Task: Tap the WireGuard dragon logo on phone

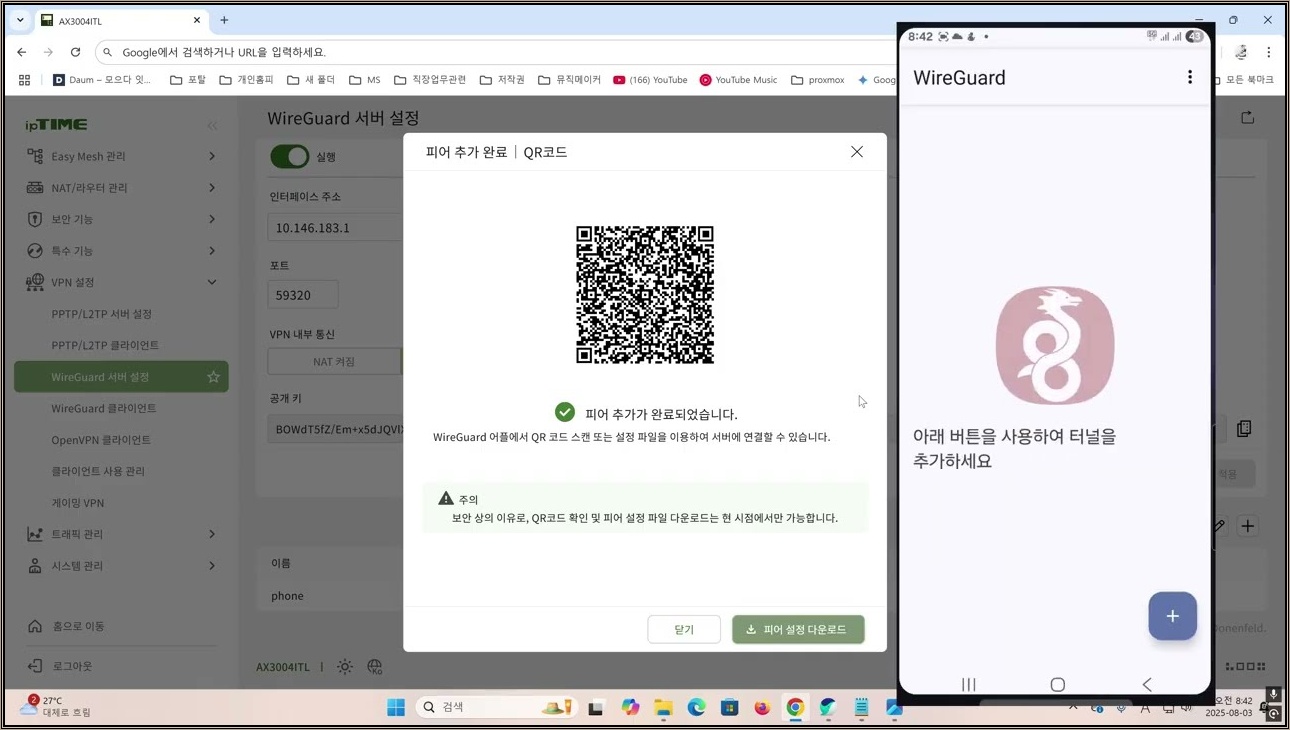Action: point(1055,346)
